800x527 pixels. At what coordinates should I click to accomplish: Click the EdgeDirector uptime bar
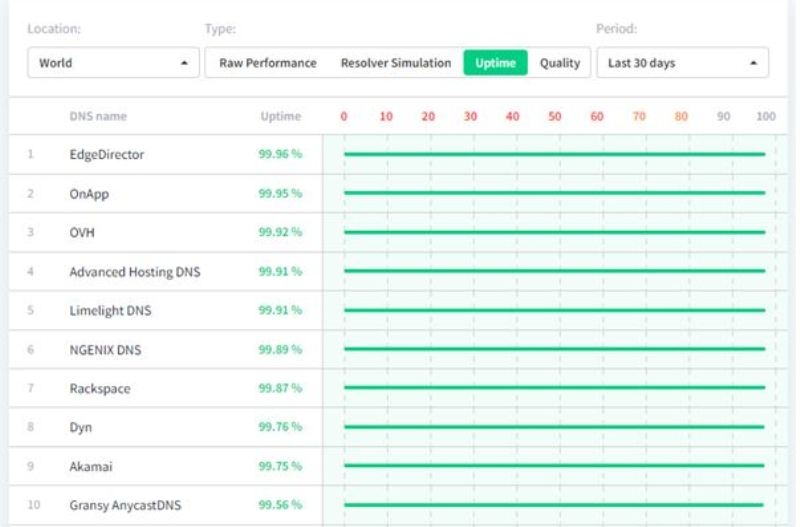point(555,154)
